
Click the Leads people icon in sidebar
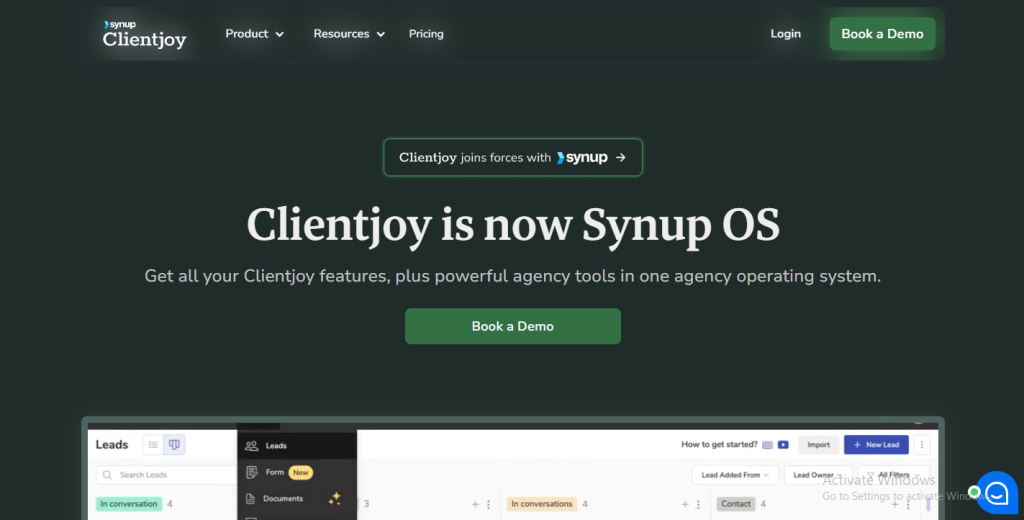tap(252, 446)
